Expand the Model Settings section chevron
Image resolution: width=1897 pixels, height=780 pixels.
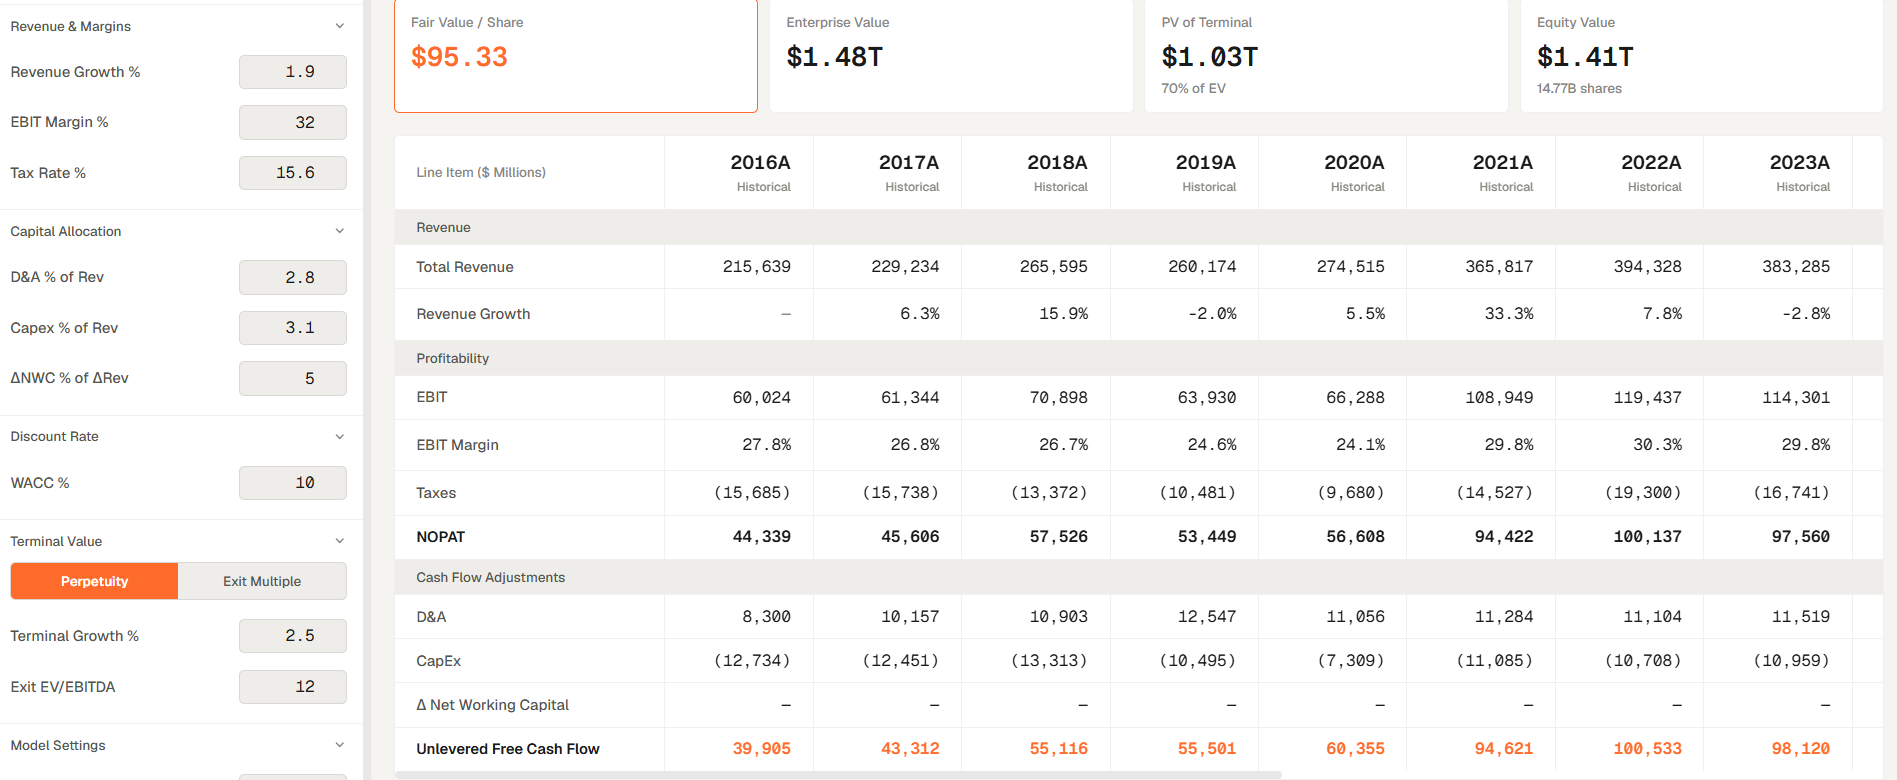pyautogui.click(x=340, y=745)
